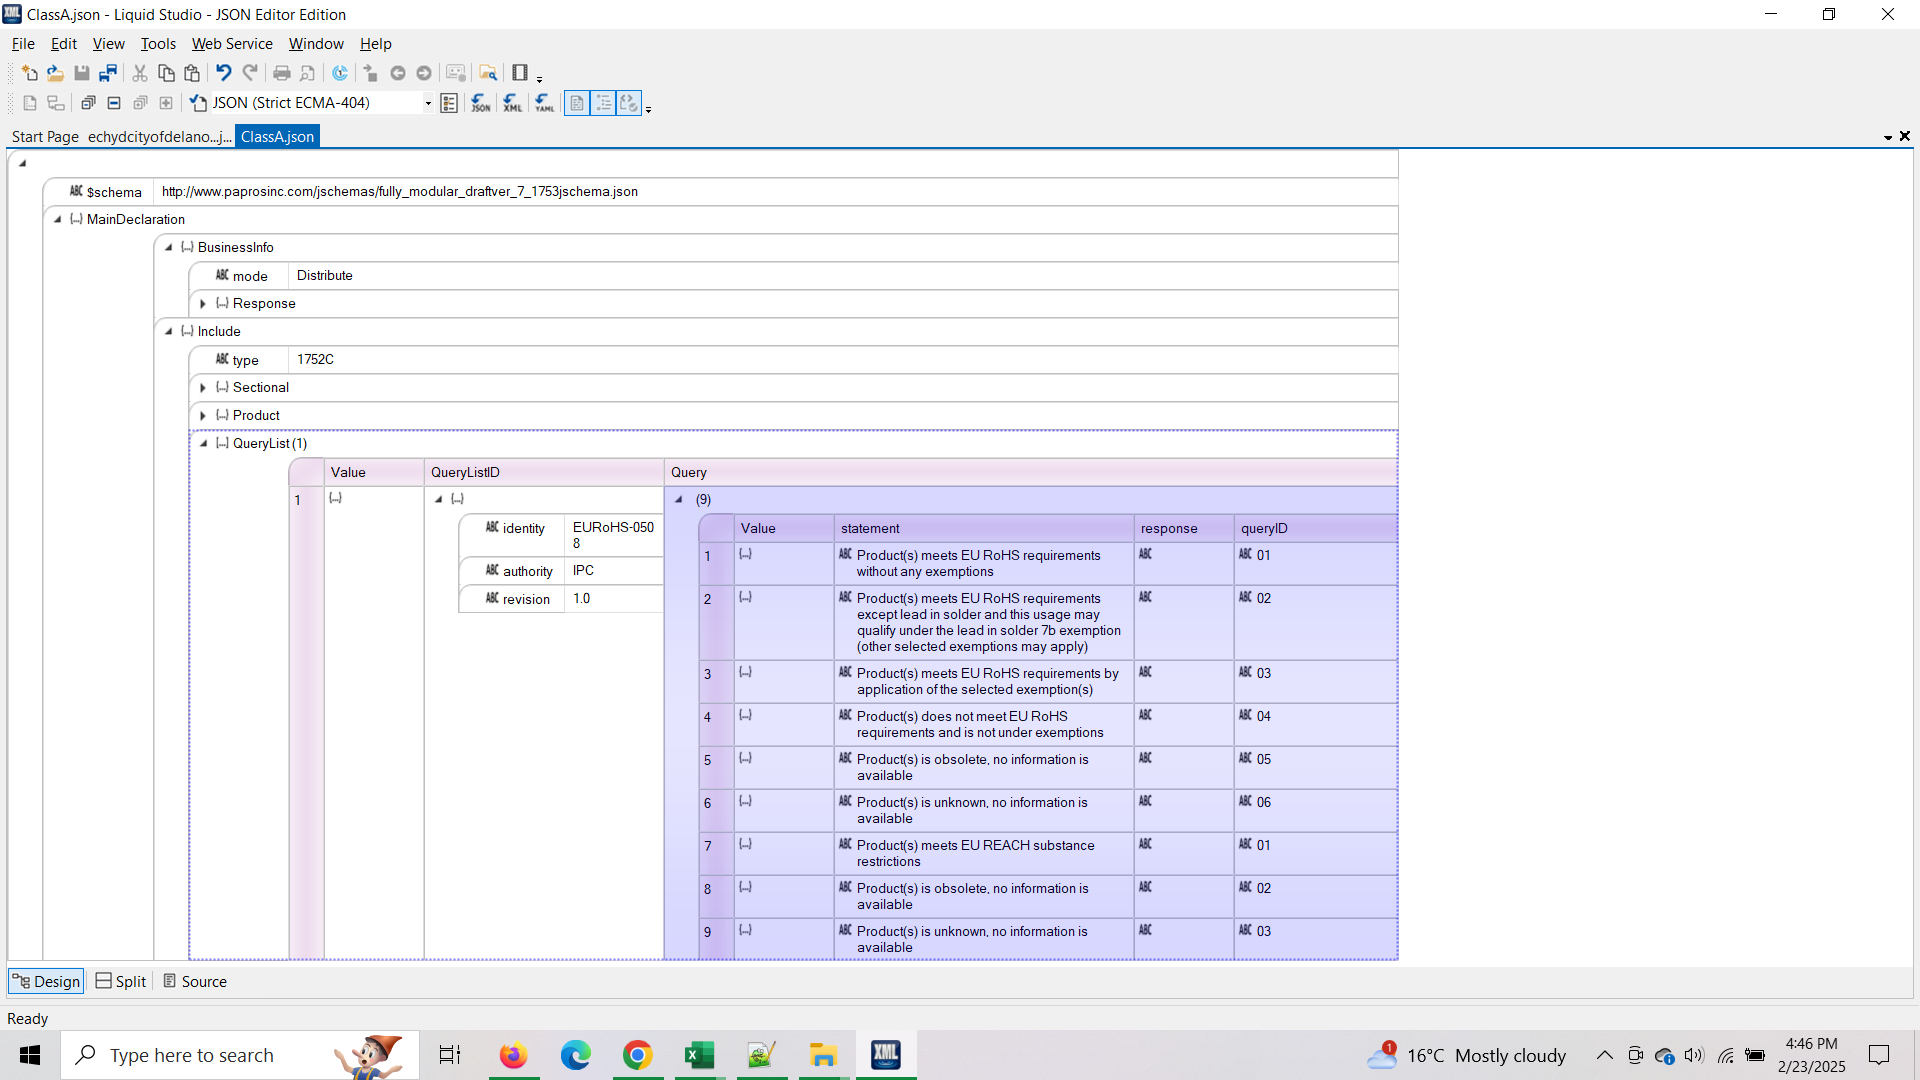Switch to the Start Page tab
The height and width of the screenshot is (1080, 1920).
[45, 137]
